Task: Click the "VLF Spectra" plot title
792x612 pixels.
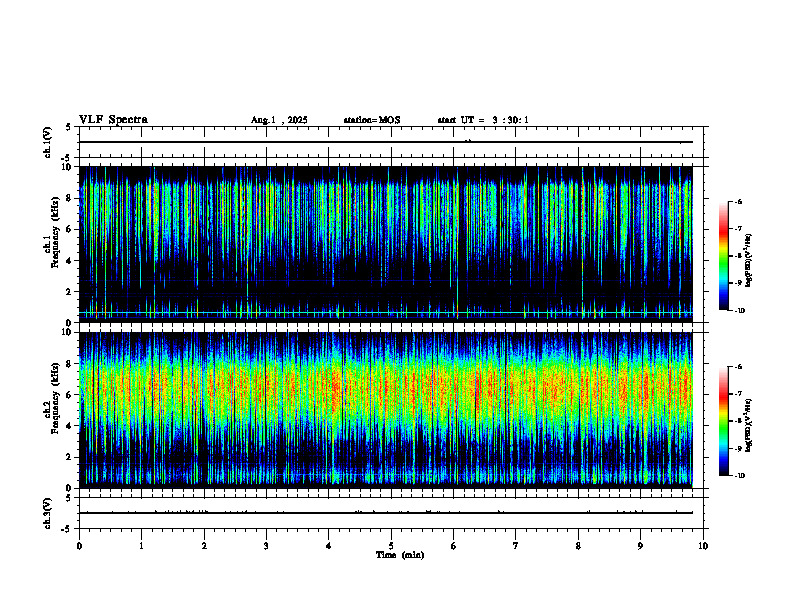Action: tap(114, 120)
